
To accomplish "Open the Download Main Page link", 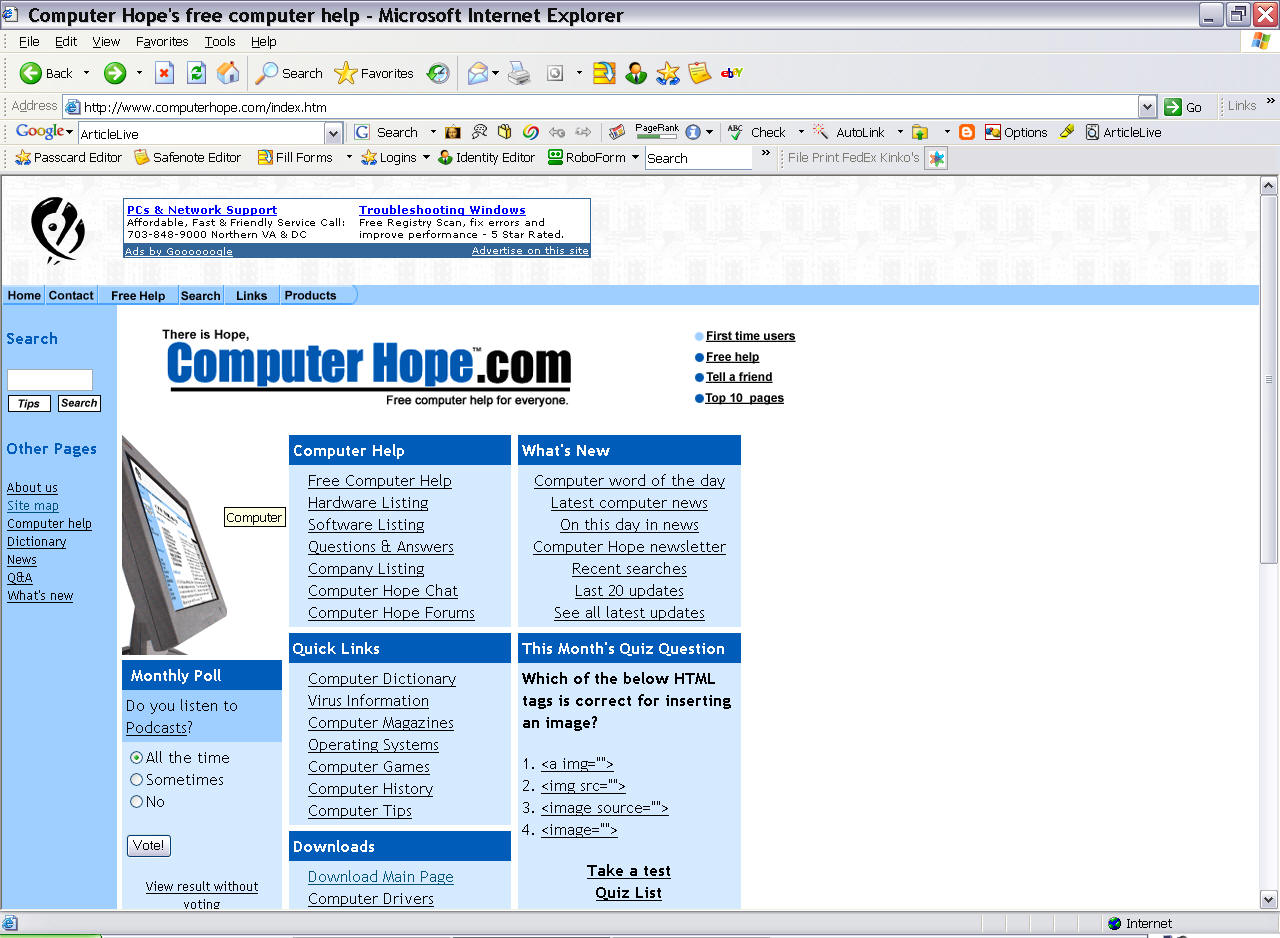I will [381, 877].
